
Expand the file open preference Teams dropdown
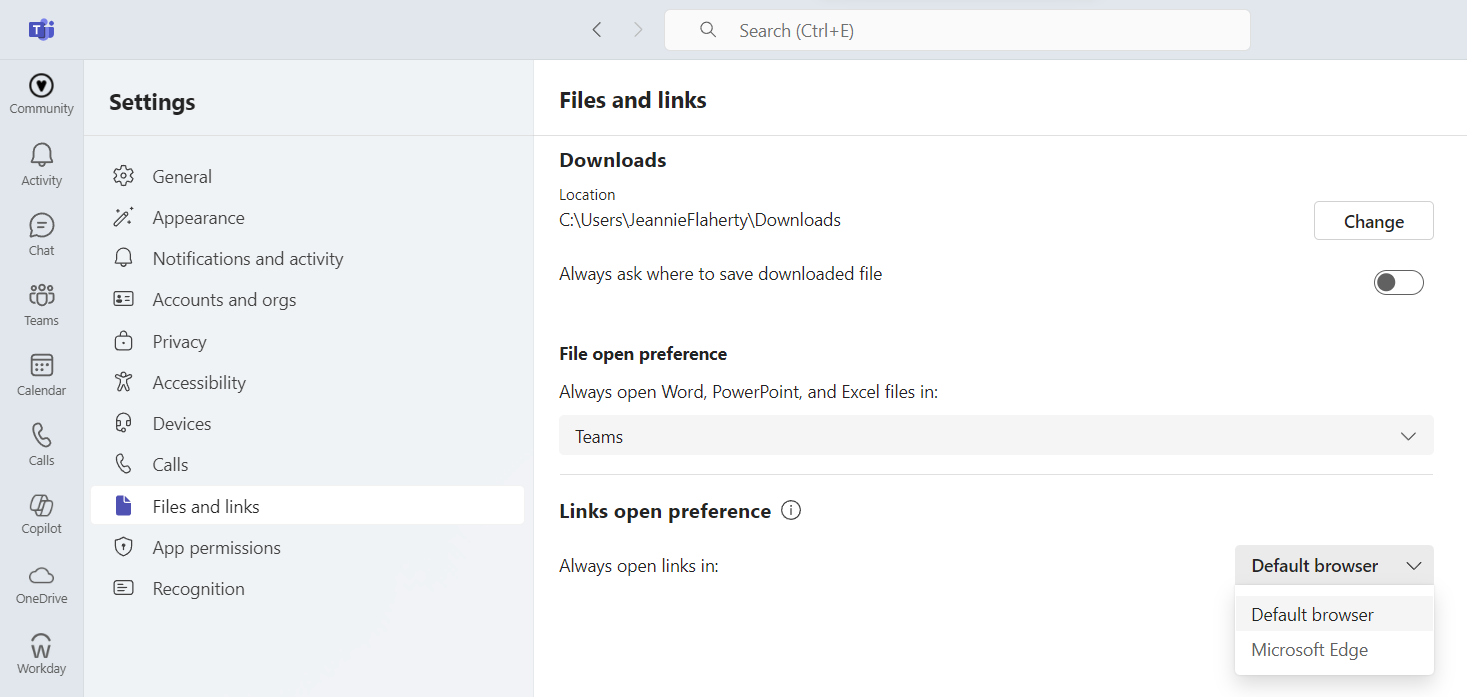995,436
